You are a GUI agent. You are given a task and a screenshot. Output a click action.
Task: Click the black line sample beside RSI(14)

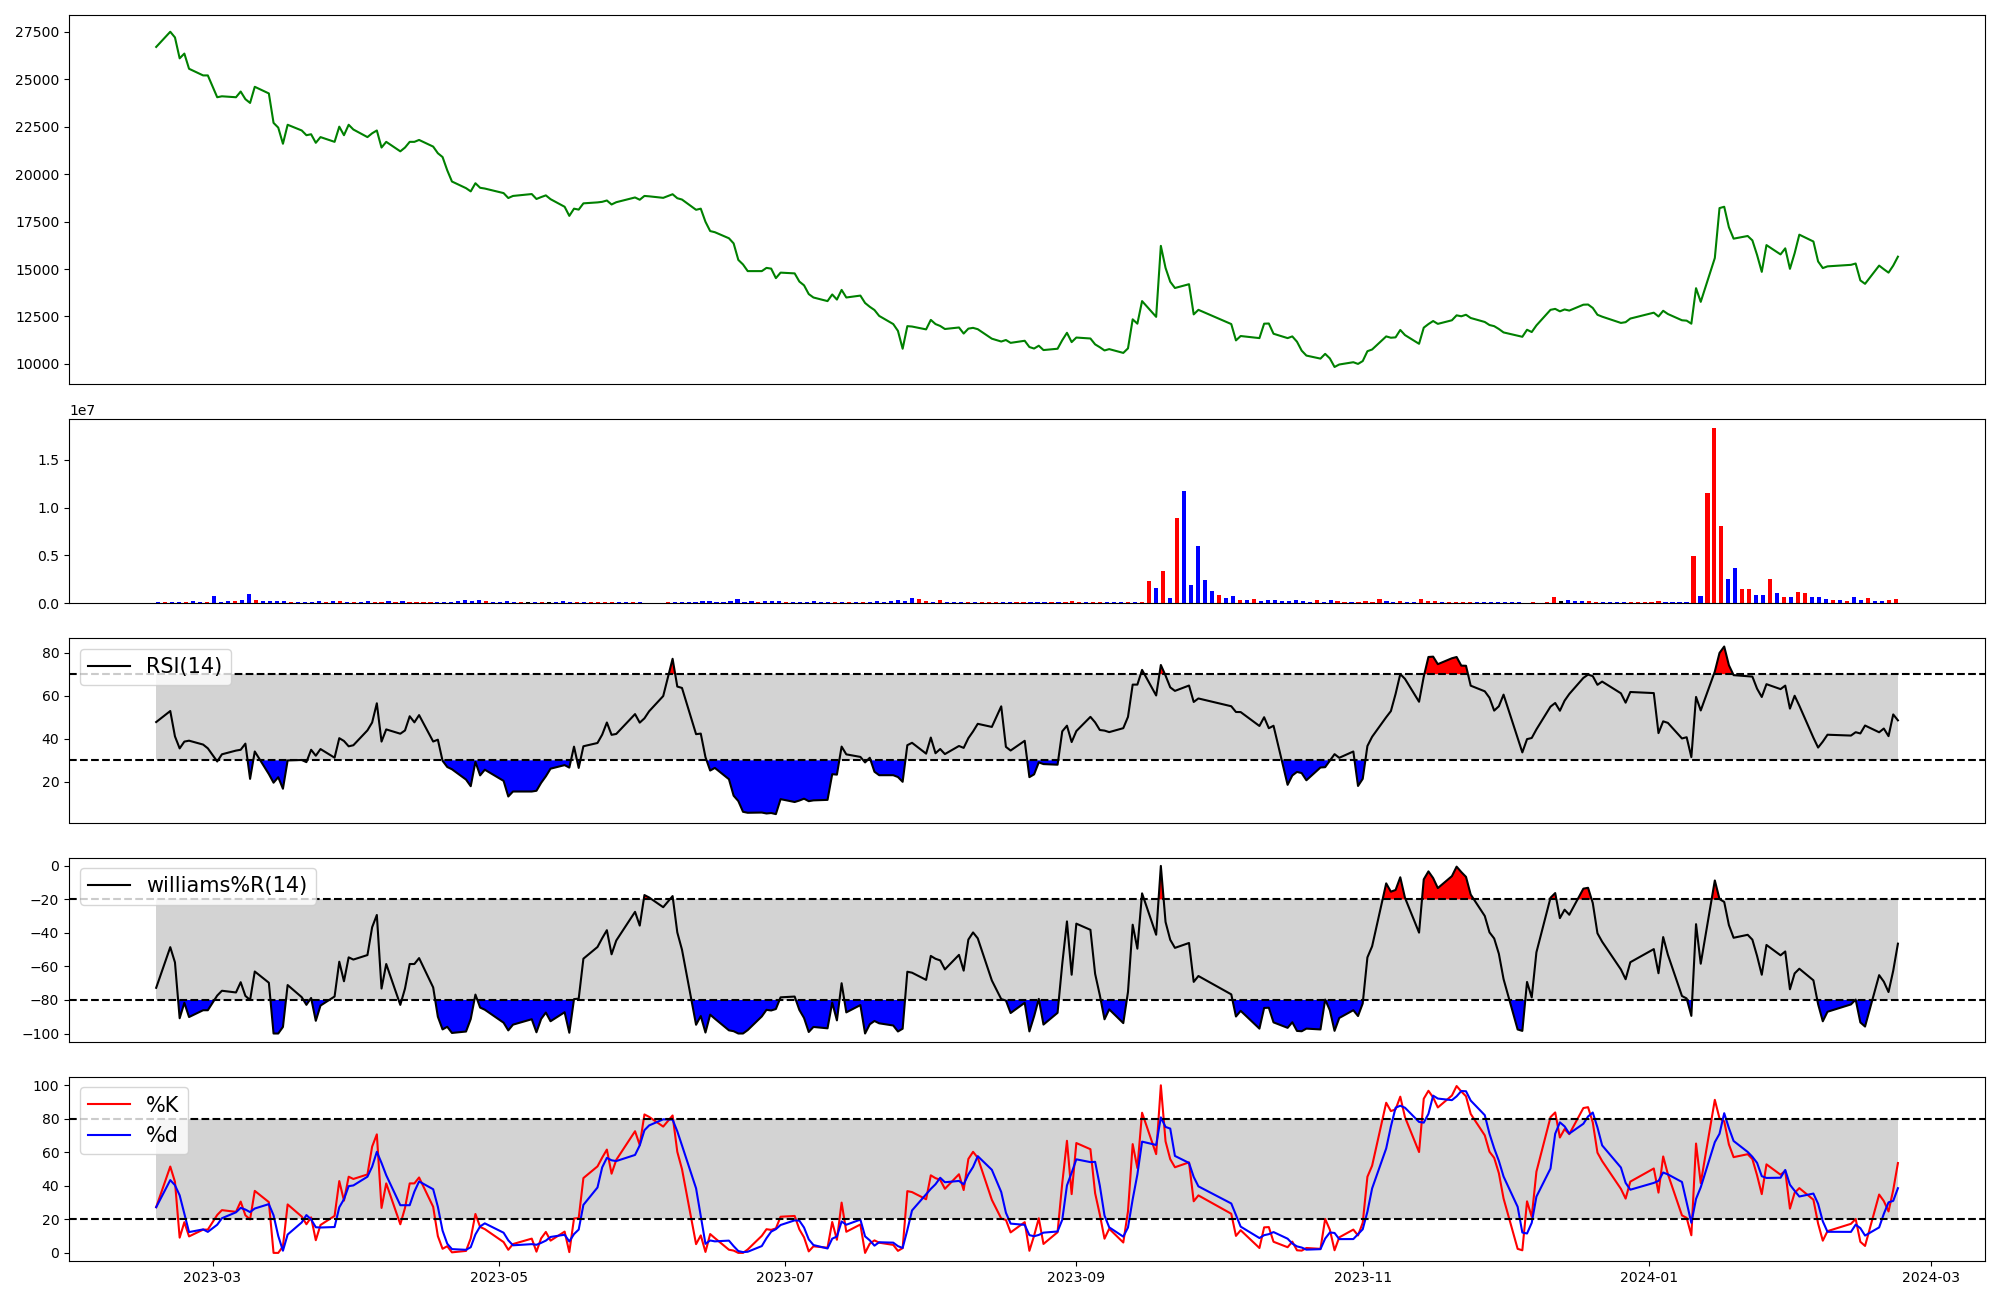pos(109,666)
